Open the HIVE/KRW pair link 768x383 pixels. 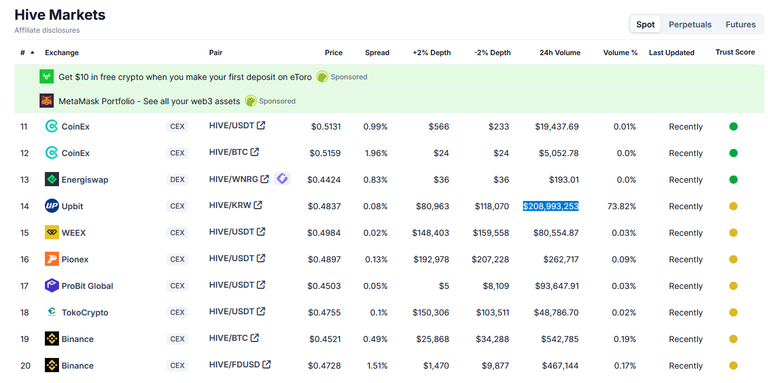pos(230,205)
